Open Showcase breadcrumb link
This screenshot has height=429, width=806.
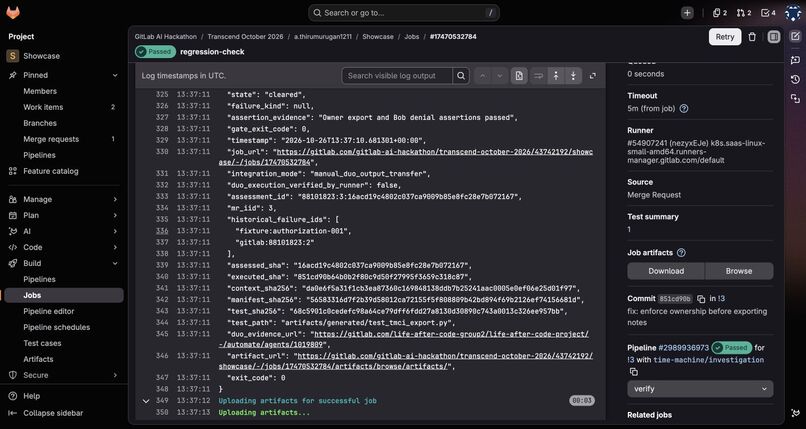[378, 37]
